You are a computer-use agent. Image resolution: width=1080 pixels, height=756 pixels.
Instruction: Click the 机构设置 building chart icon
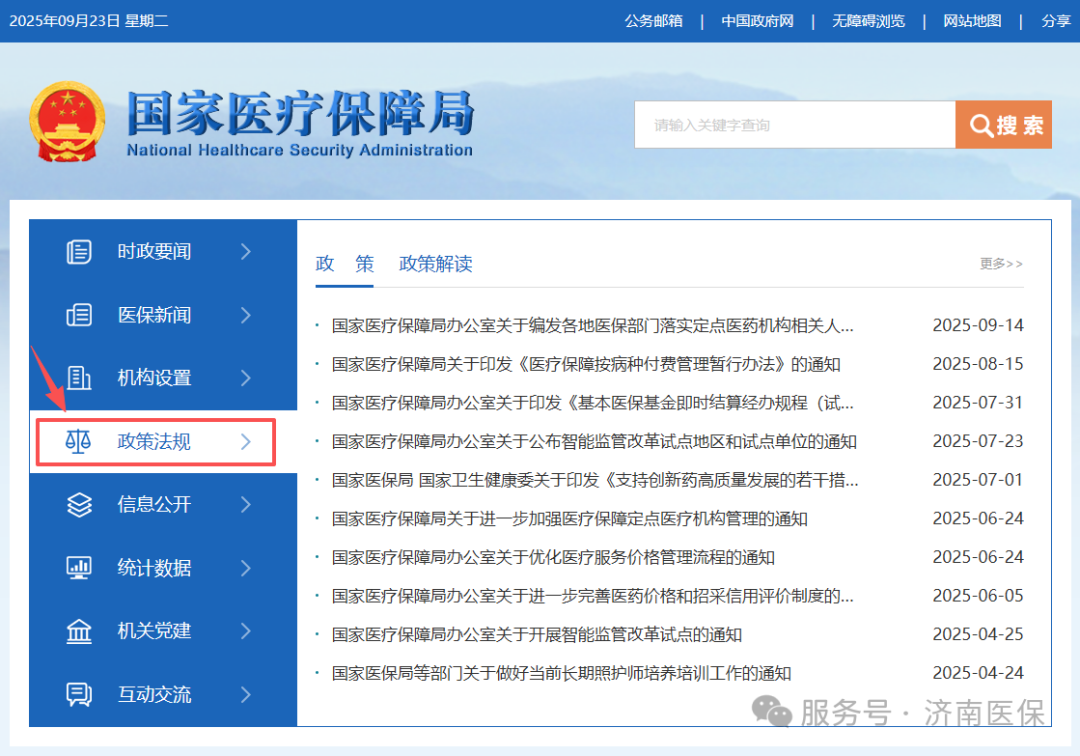79,378
